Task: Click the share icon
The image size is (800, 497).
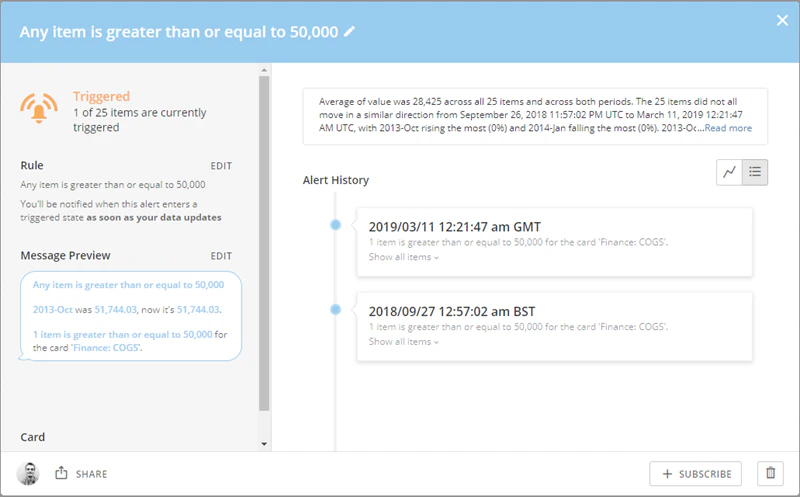Action: 61,473
